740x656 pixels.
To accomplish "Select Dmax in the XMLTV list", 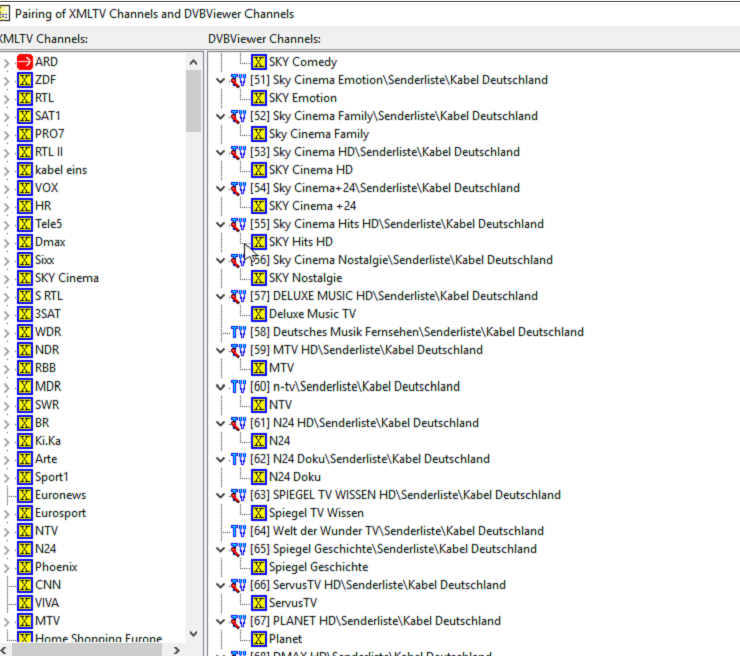I will point(50,242).
